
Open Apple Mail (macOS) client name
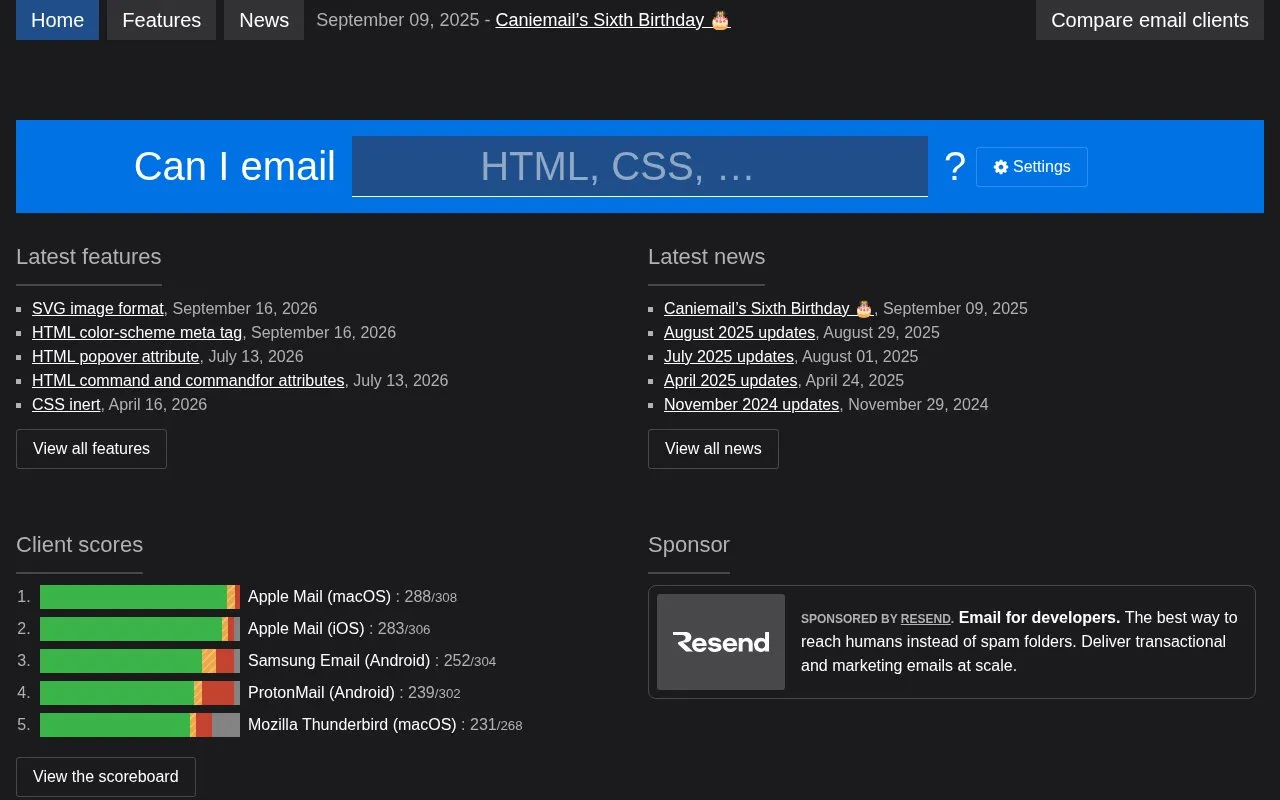click(319, 597)
